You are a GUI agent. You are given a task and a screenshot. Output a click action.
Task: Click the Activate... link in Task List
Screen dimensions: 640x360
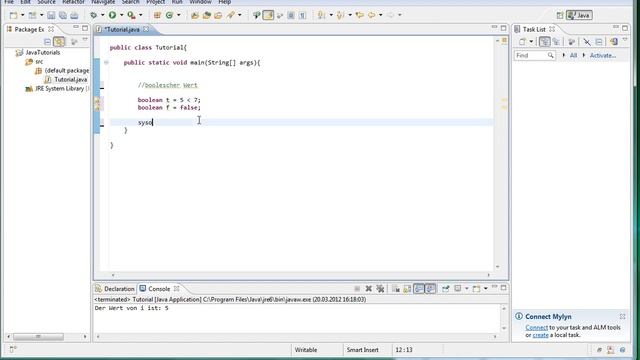point(602,55)
